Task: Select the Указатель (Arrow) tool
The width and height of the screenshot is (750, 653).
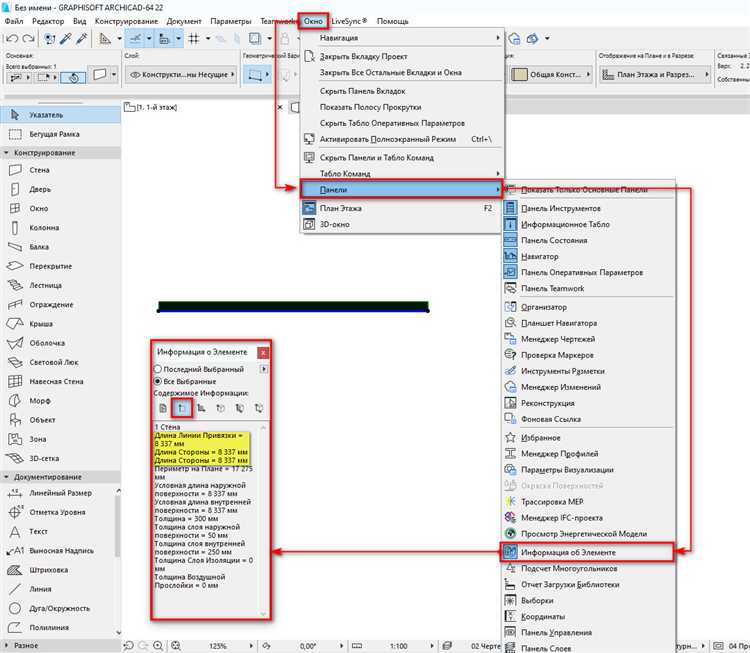Action: 61,115
